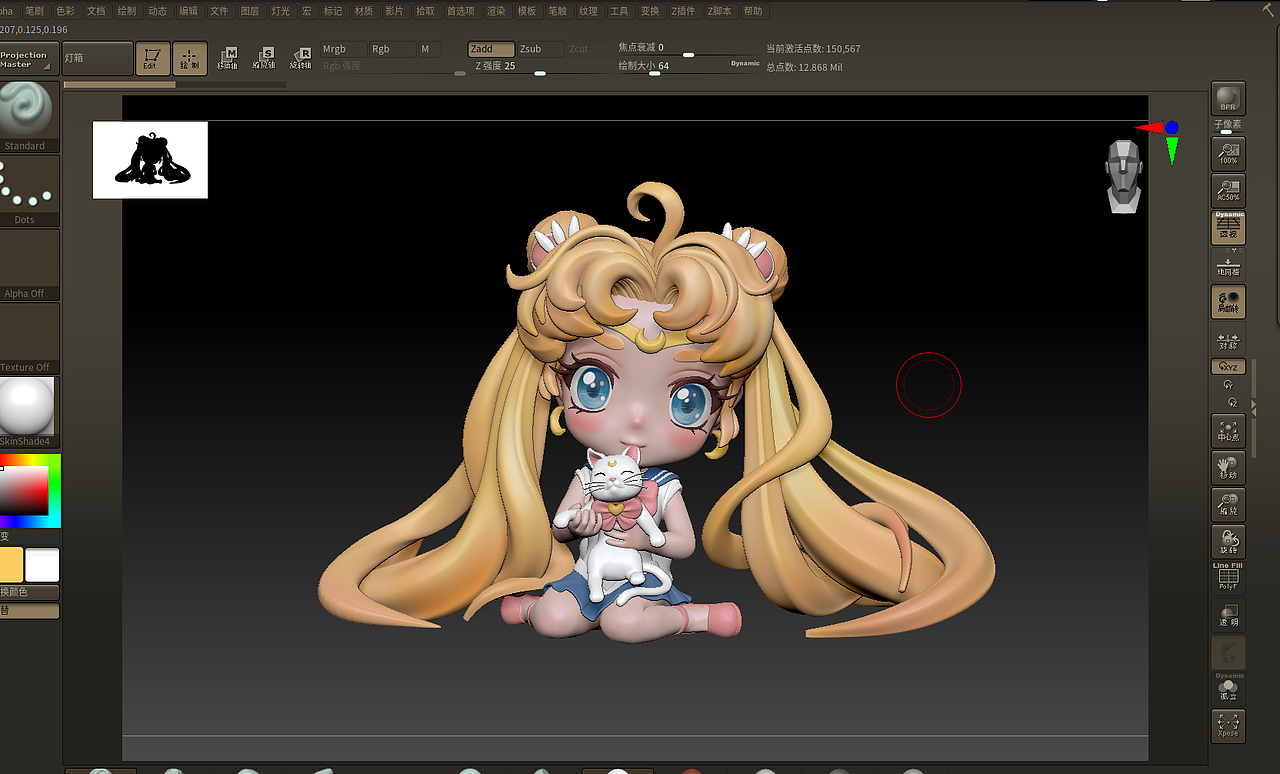
Task: Select the white secondary color swatch
Action: click(x=42, y=565)
